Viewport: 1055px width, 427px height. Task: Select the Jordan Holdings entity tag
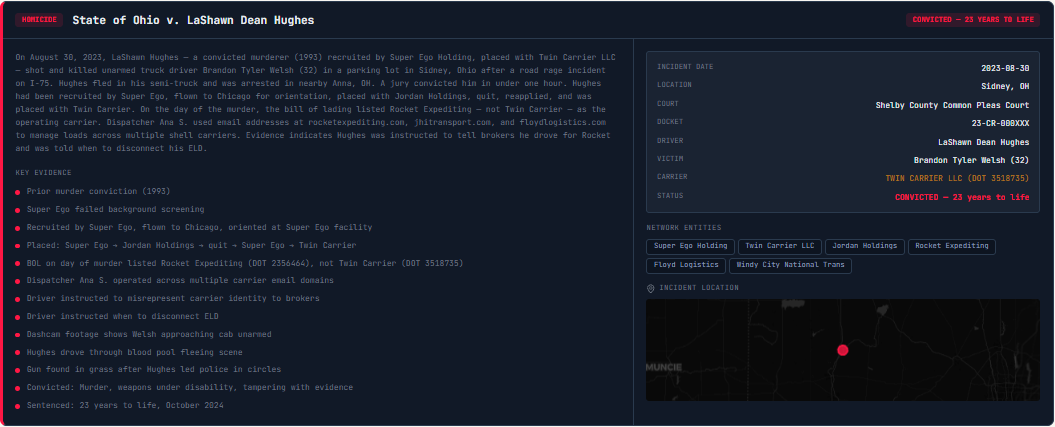[x=865, y=246]
